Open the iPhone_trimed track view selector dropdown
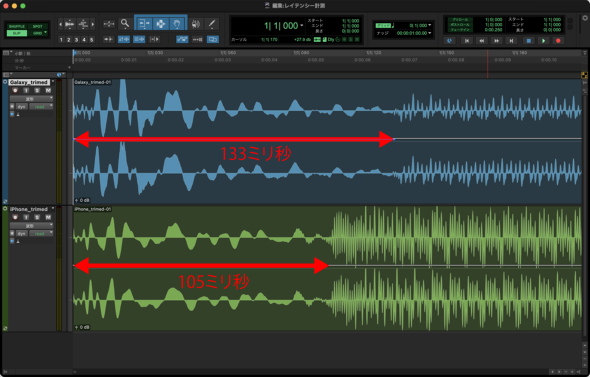This screenshot has width=590, height=377. pos(31,226)
